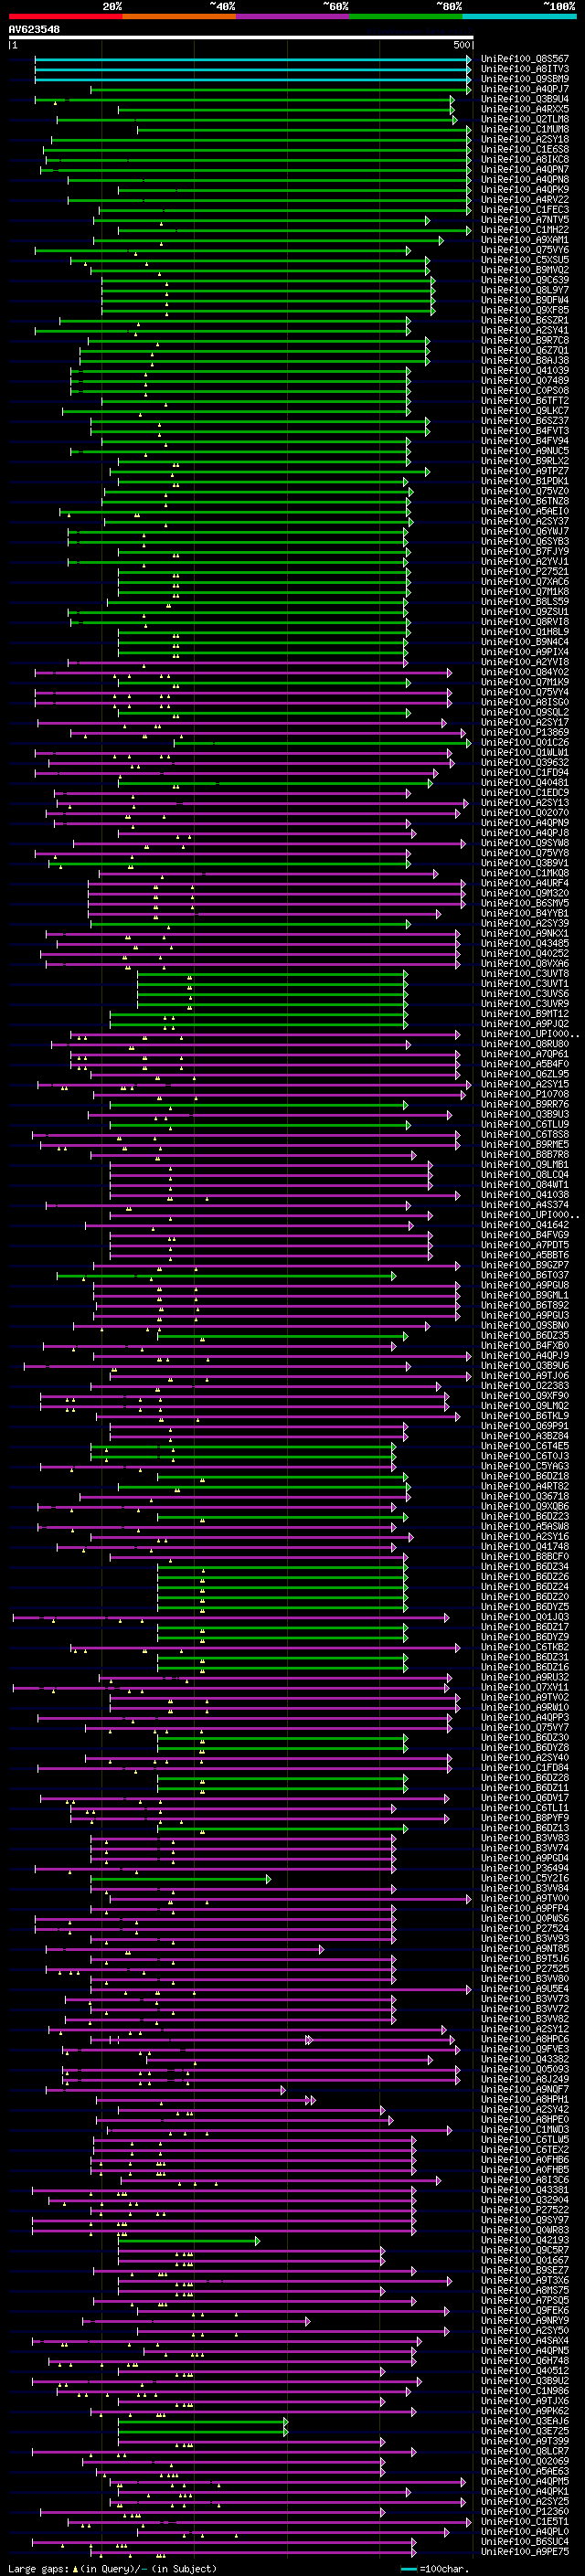585x2576 pixels.
Task: Select the UniRef100_B9MT12 label
Action: (x=525, y=1014)
